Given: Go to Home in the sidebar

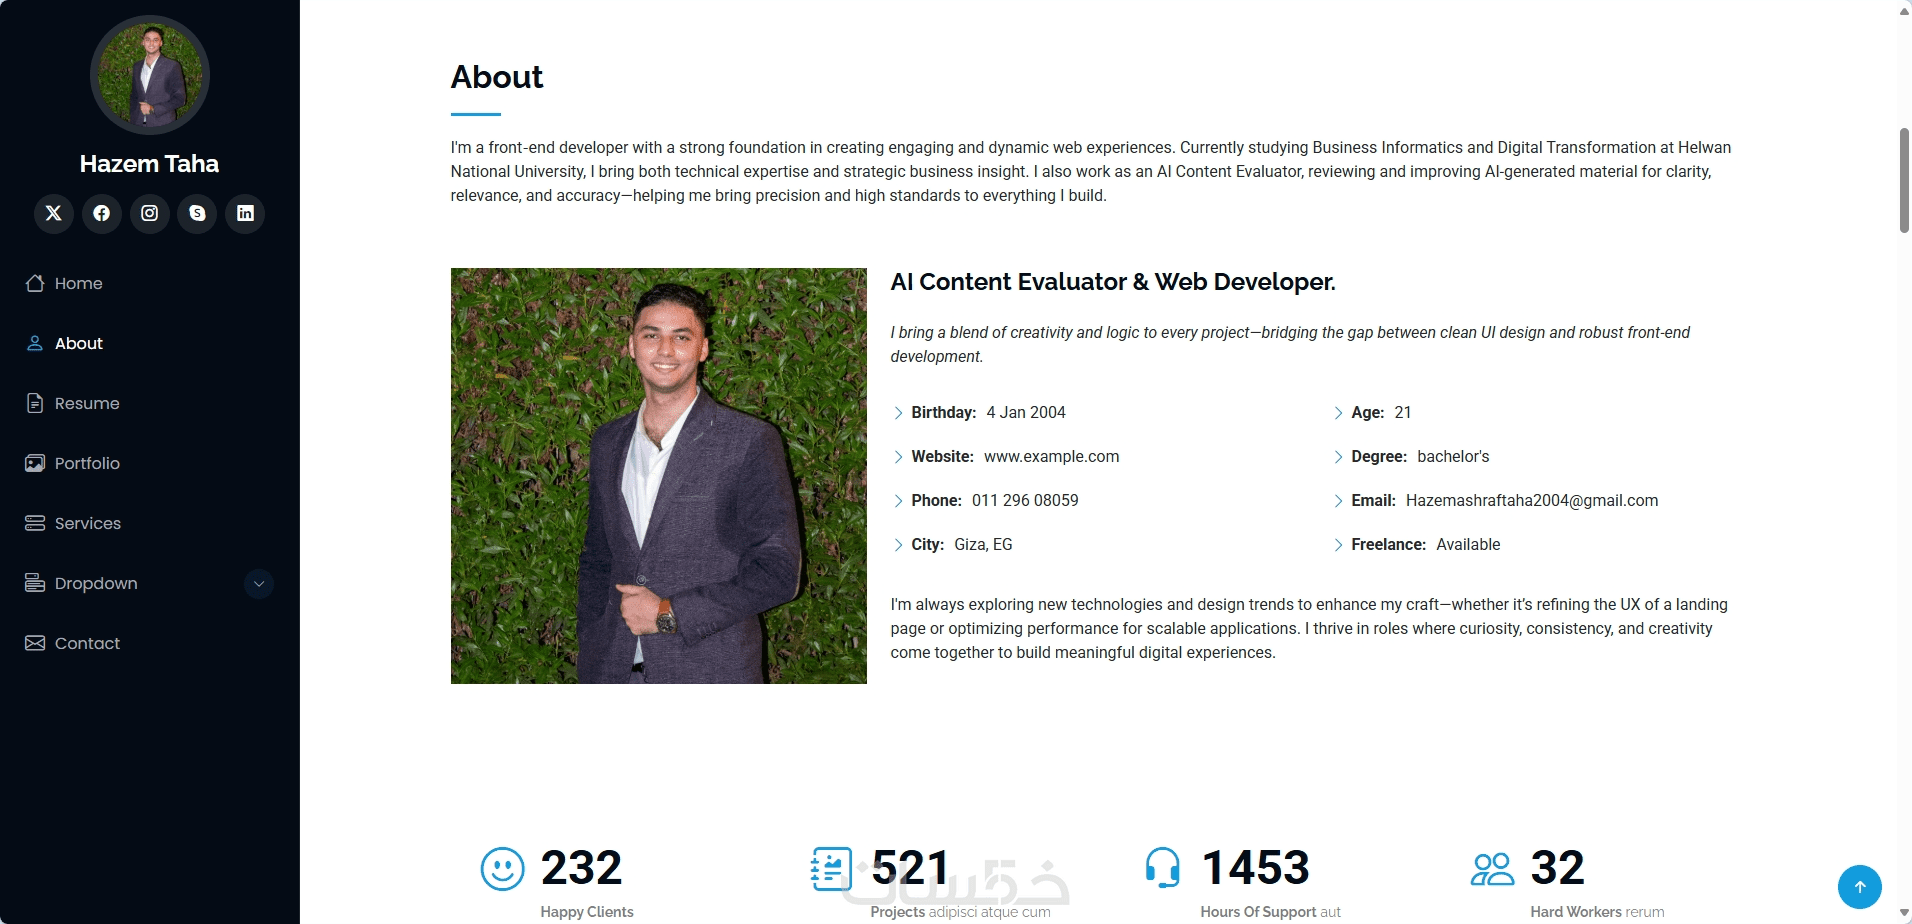Looking at the screenshot, I should point(78,284).
